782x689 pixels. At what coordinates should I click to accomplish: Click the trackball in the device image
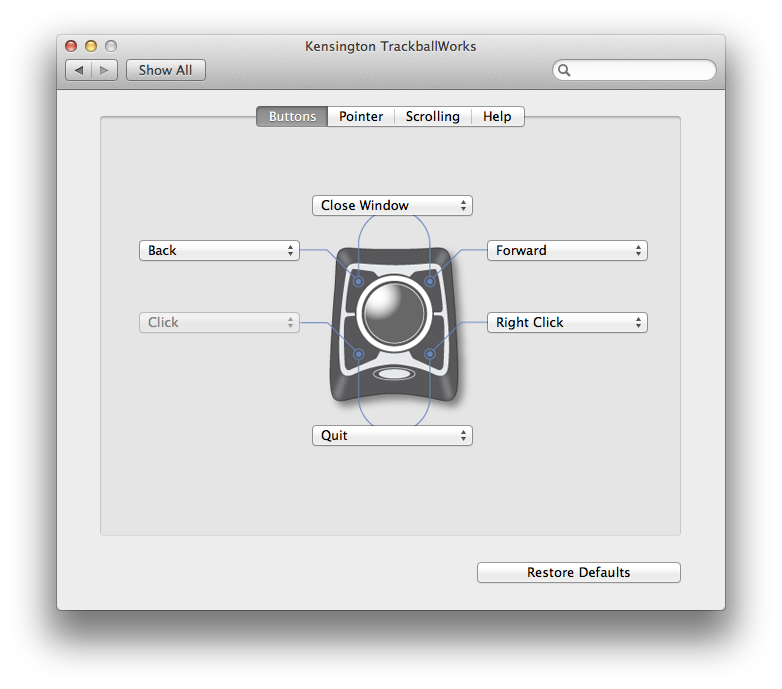[394, 313]
